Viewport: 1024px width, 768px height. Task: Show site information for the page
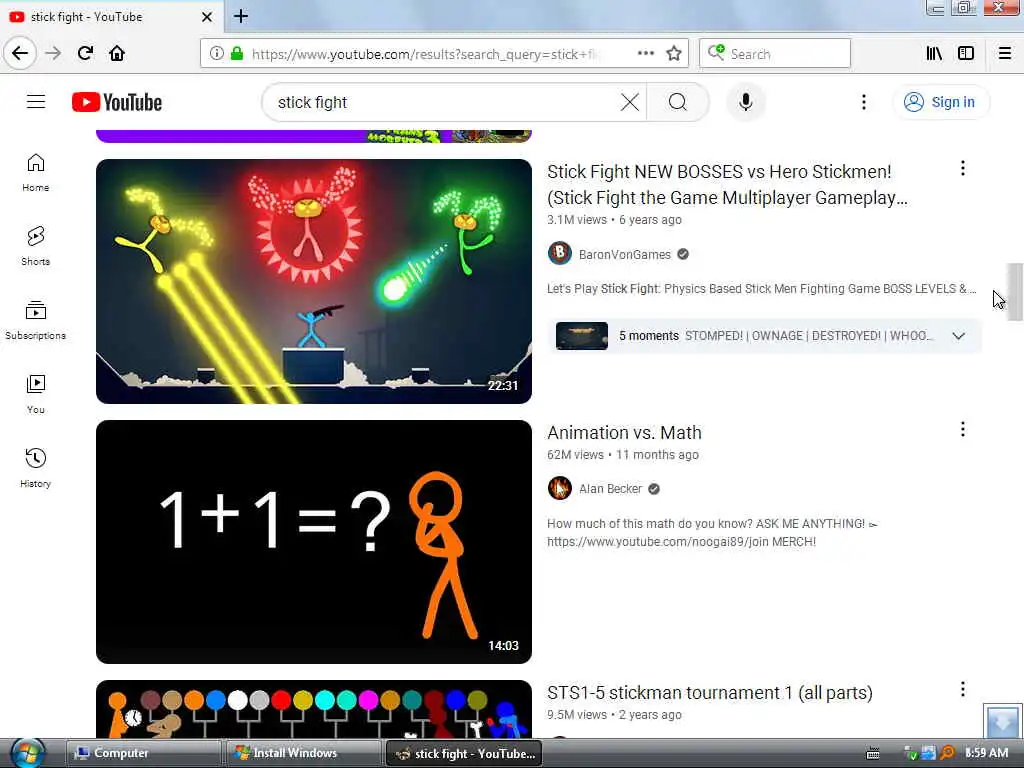[216, 53]
